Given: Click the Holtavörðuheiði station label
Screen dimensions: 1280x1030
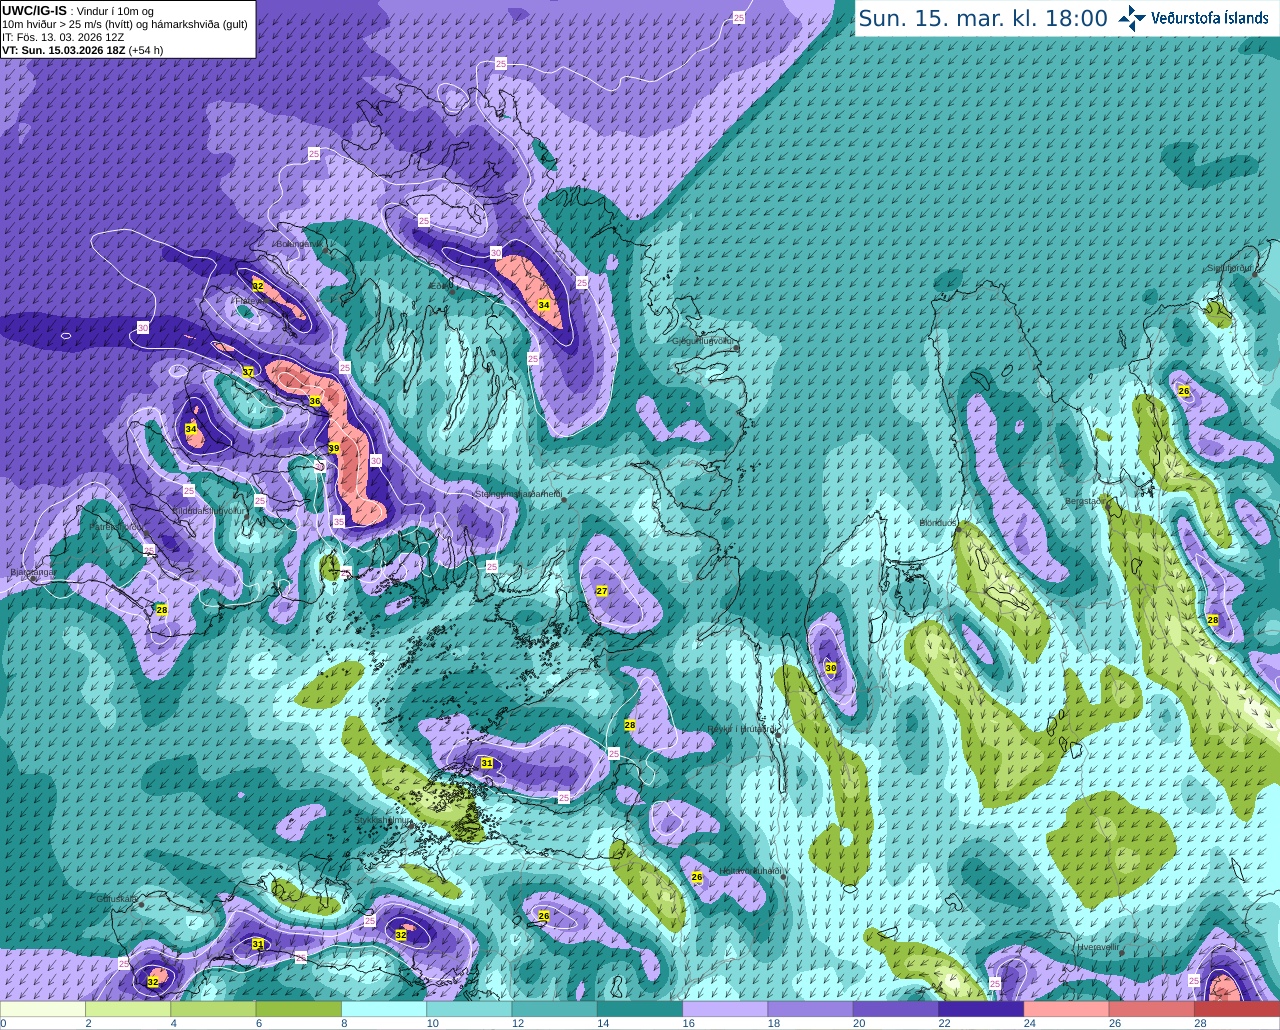Looking at the screenshot, I should 749,871.
